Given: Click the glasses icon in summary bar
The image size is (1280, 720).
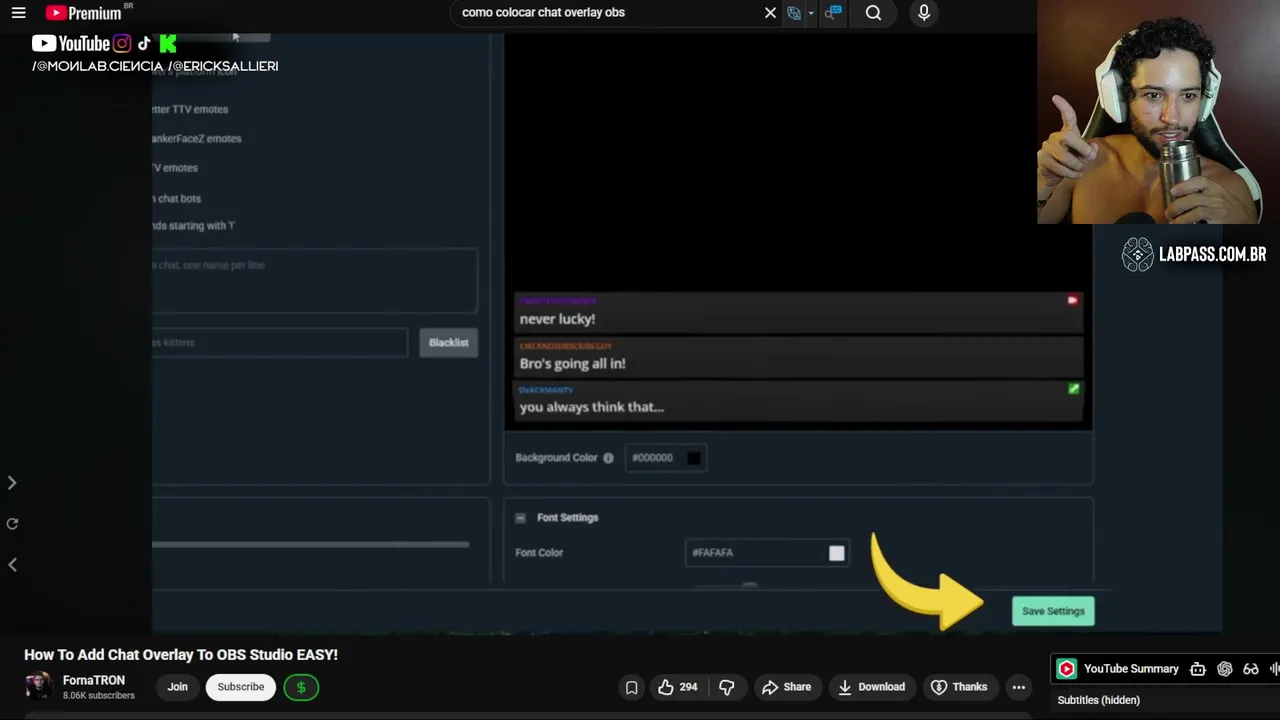Looking at the screenshot, I should (1250, 669).
